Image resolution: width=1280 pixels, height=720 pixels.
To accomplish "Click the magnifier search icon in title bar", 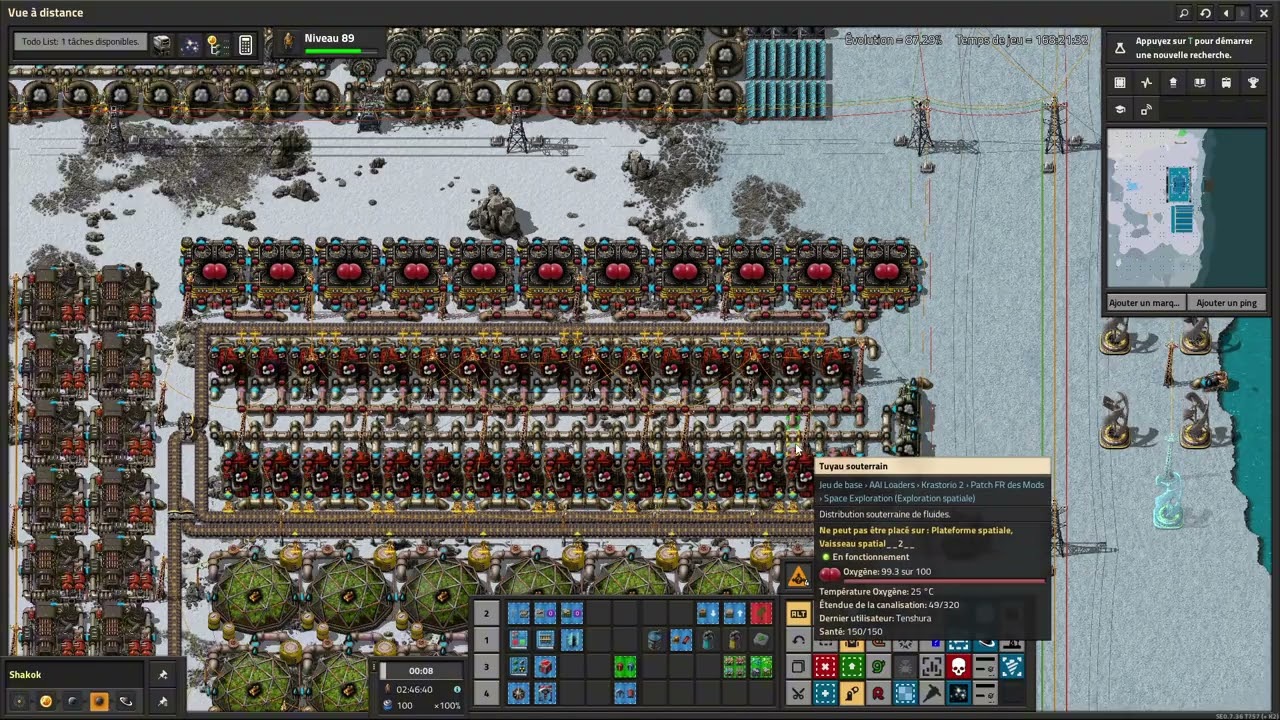I will click(1184, 13).
